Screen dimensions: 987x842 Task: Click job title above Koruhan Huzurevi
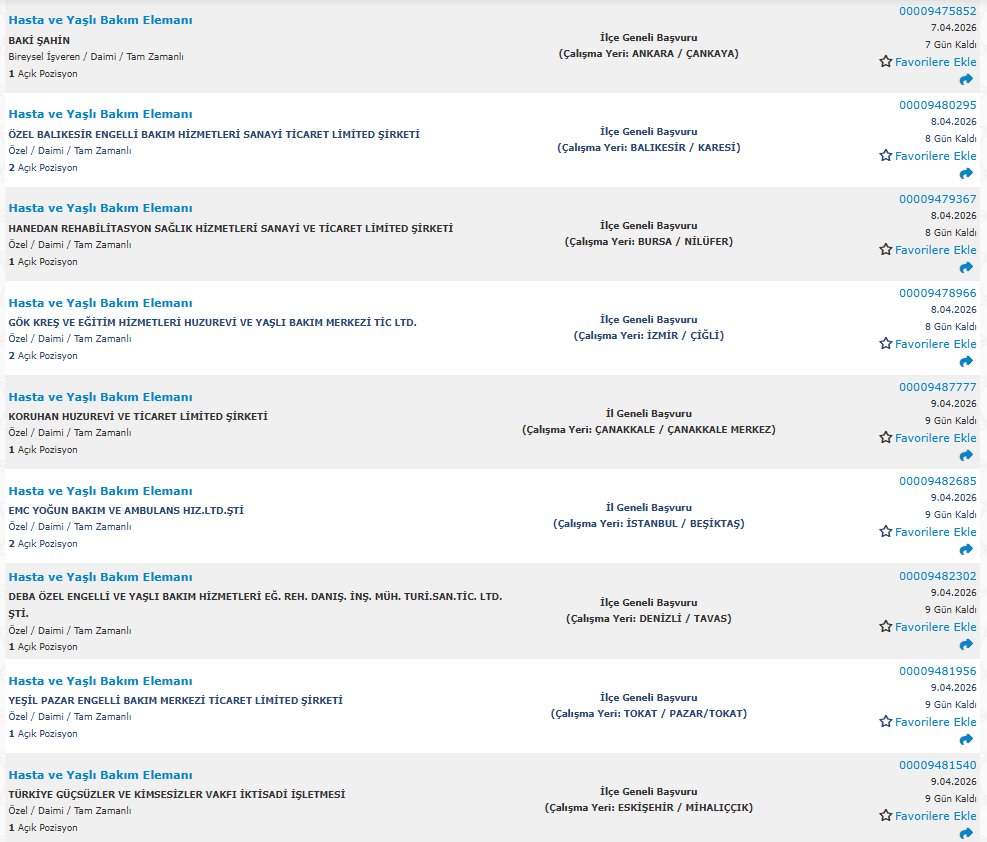click(x=100, y=397)
